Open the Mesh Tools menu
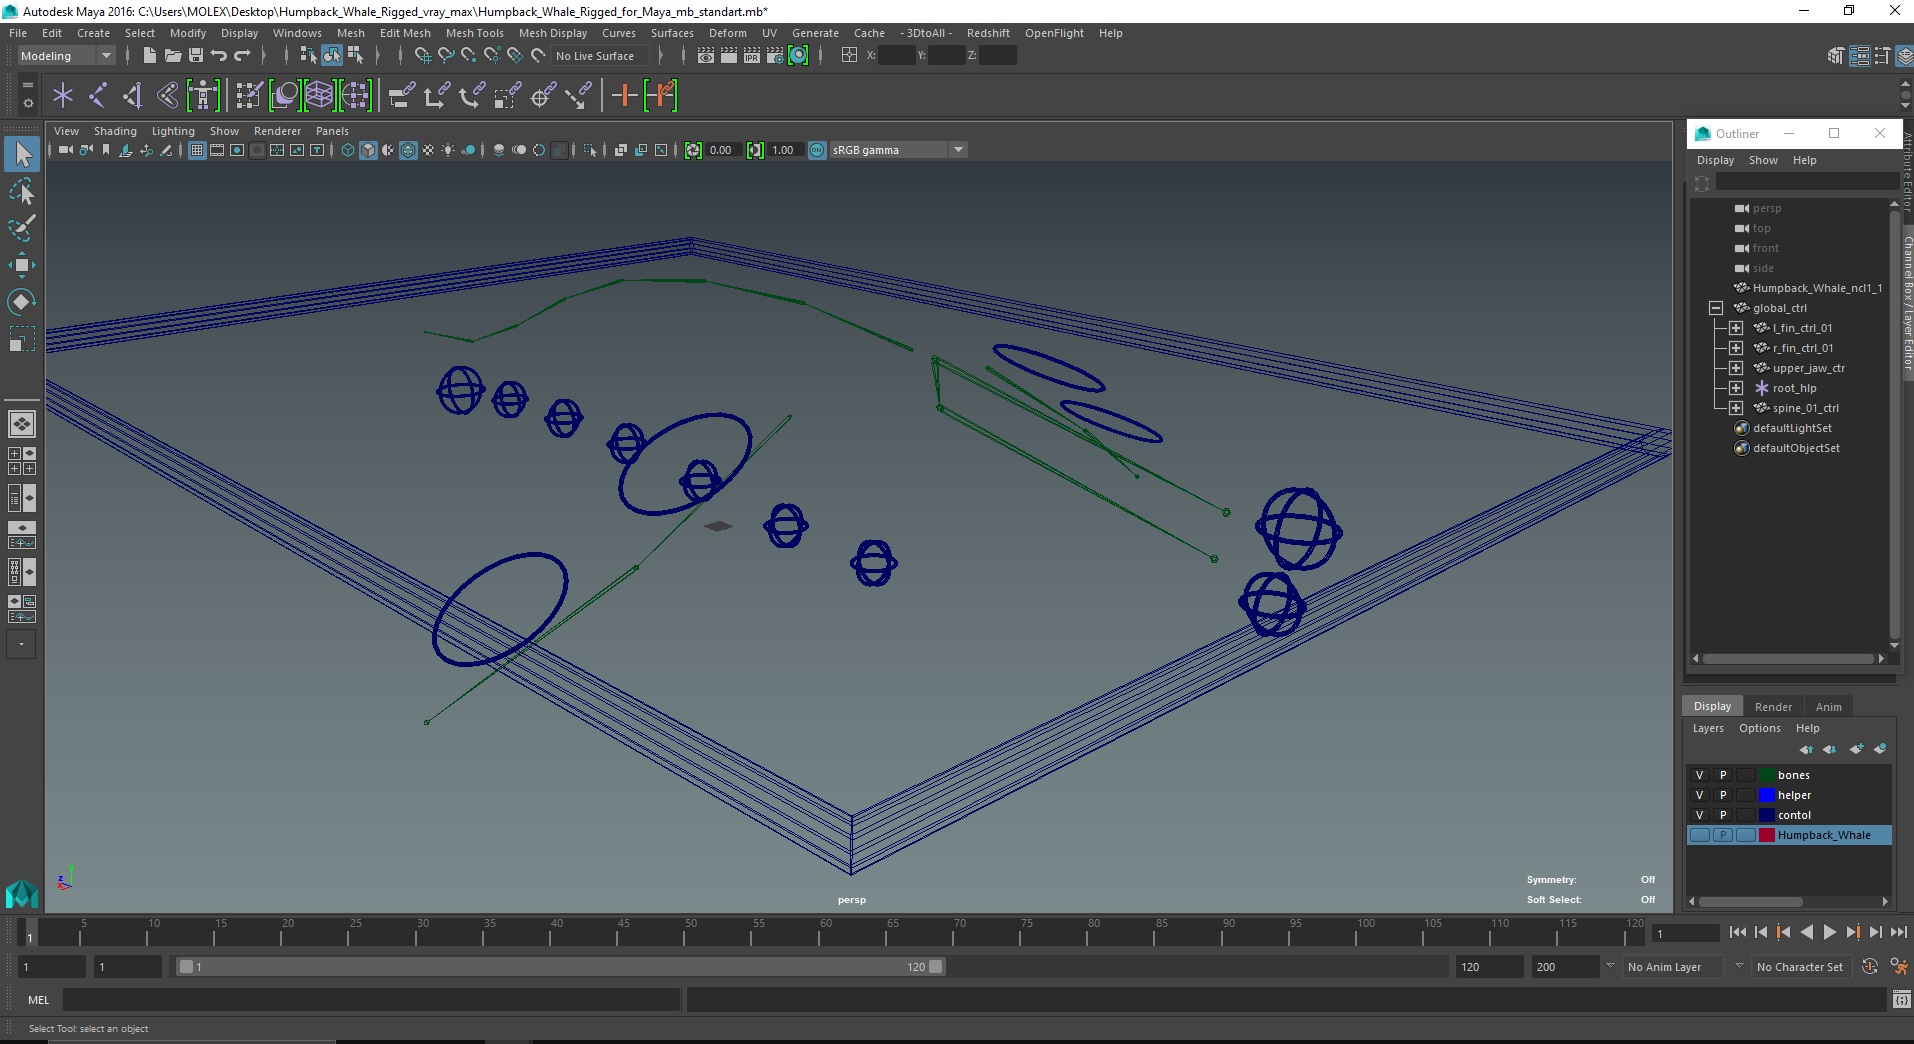 474,33
